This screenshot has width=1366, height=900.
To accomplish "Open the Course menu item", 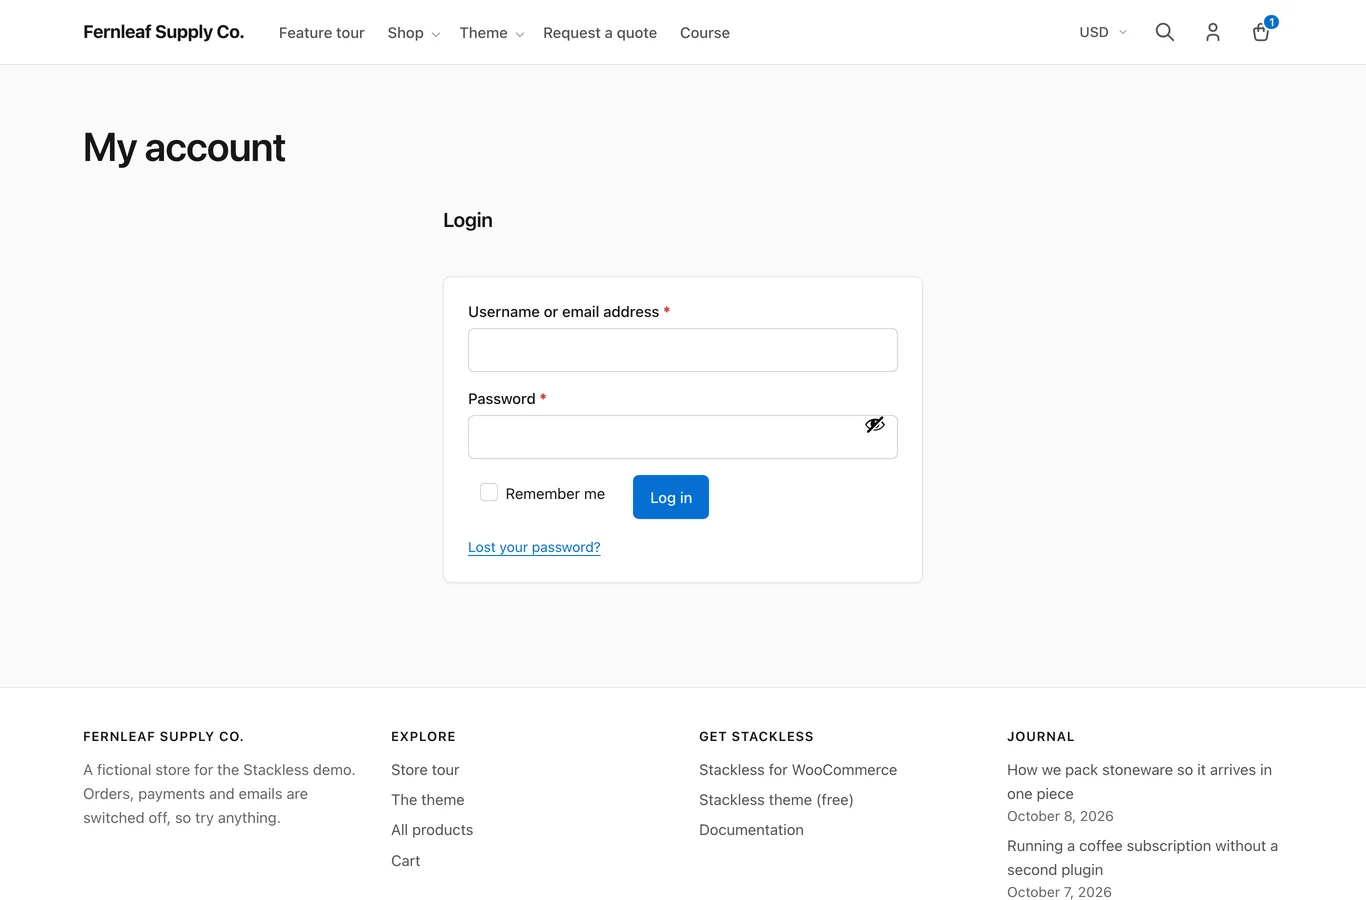I will pos(705,33).
